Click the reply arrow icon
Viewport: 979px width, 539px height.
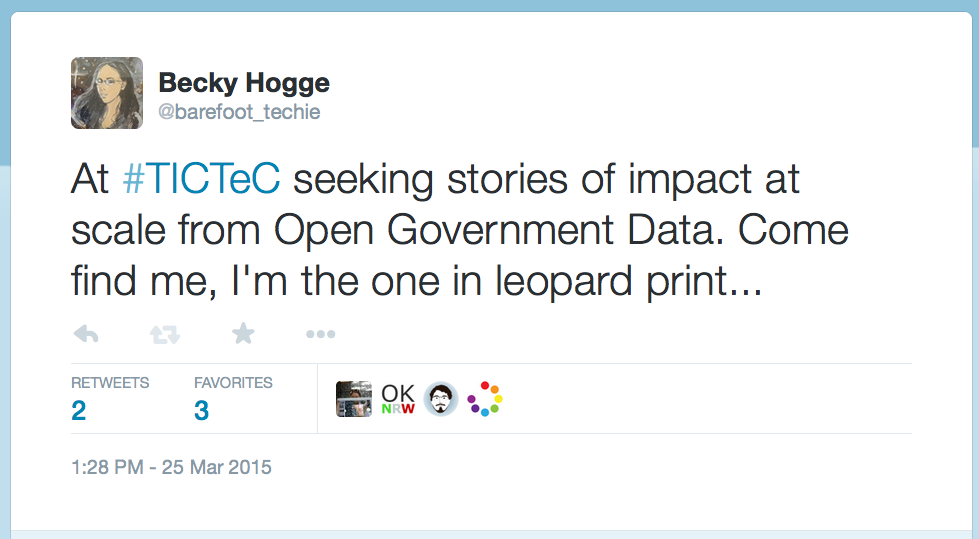(86, 334)
